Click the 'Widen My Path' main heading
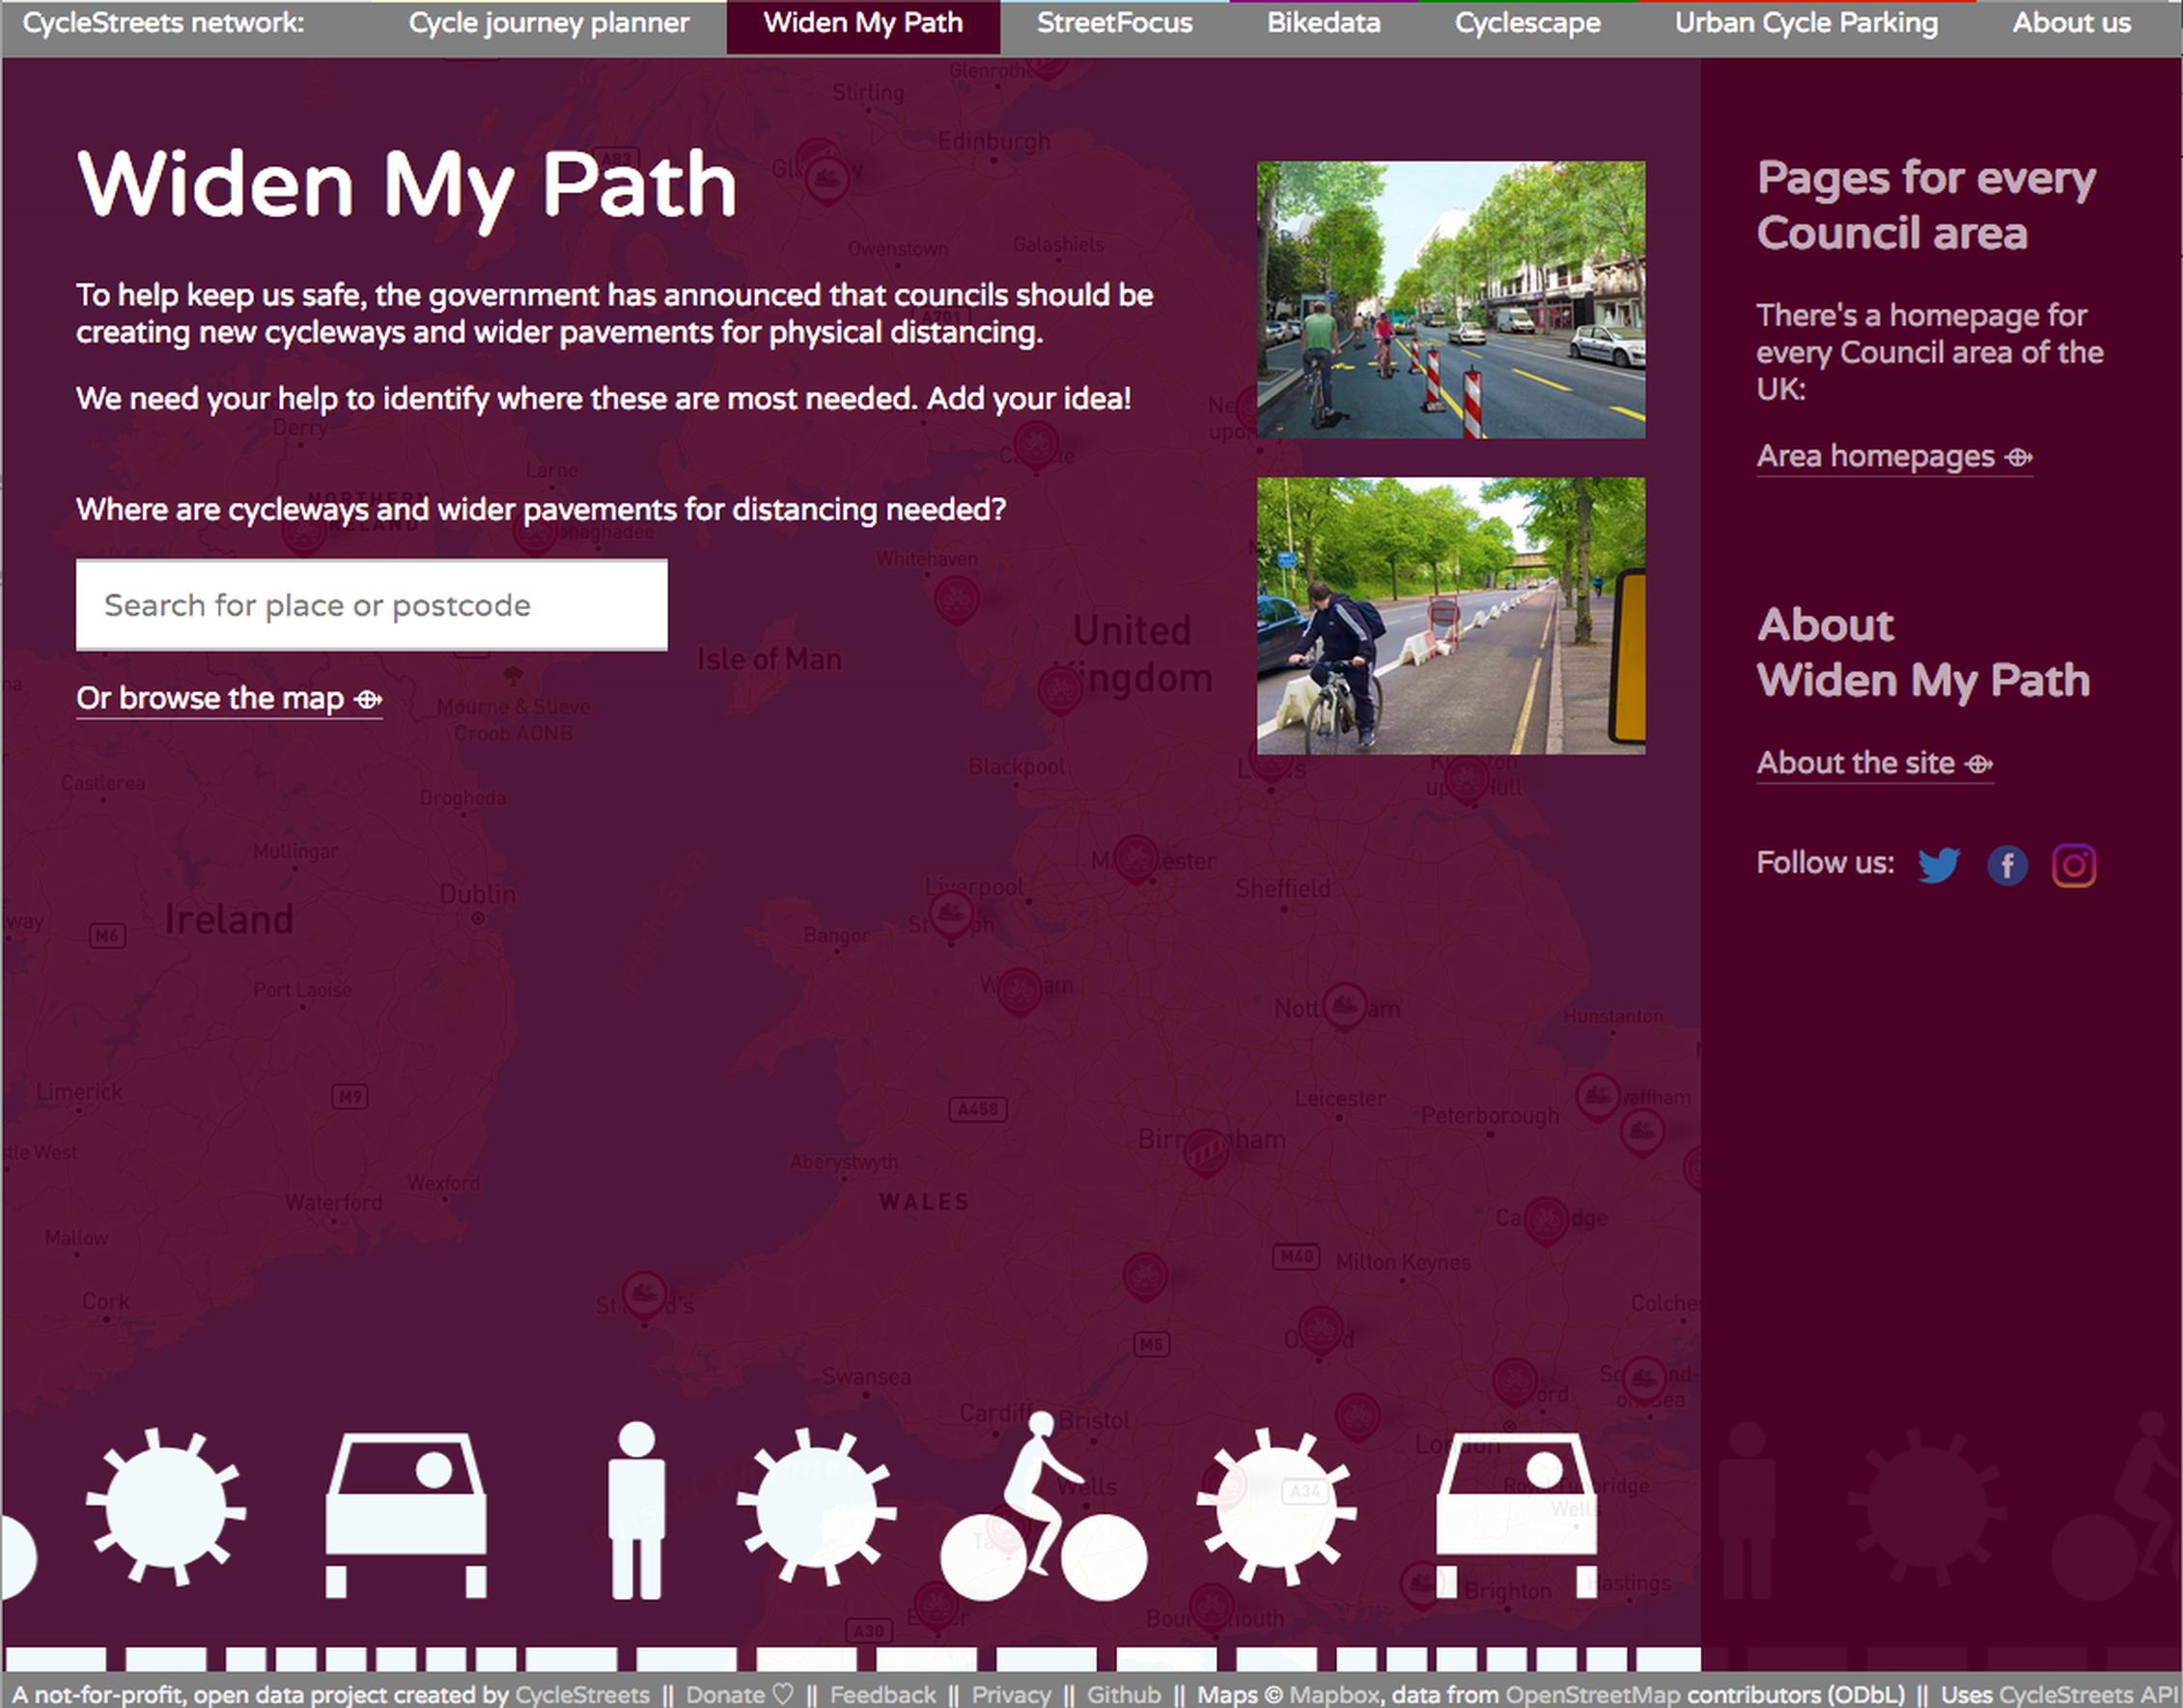The width and height of the screenshot is (2183, 1708). (x=407, y=187)
